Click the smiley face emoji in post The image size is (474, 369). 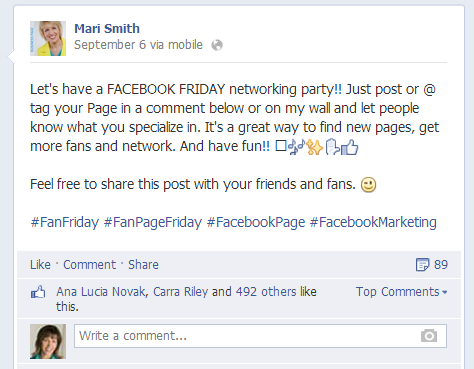(368, 185)
